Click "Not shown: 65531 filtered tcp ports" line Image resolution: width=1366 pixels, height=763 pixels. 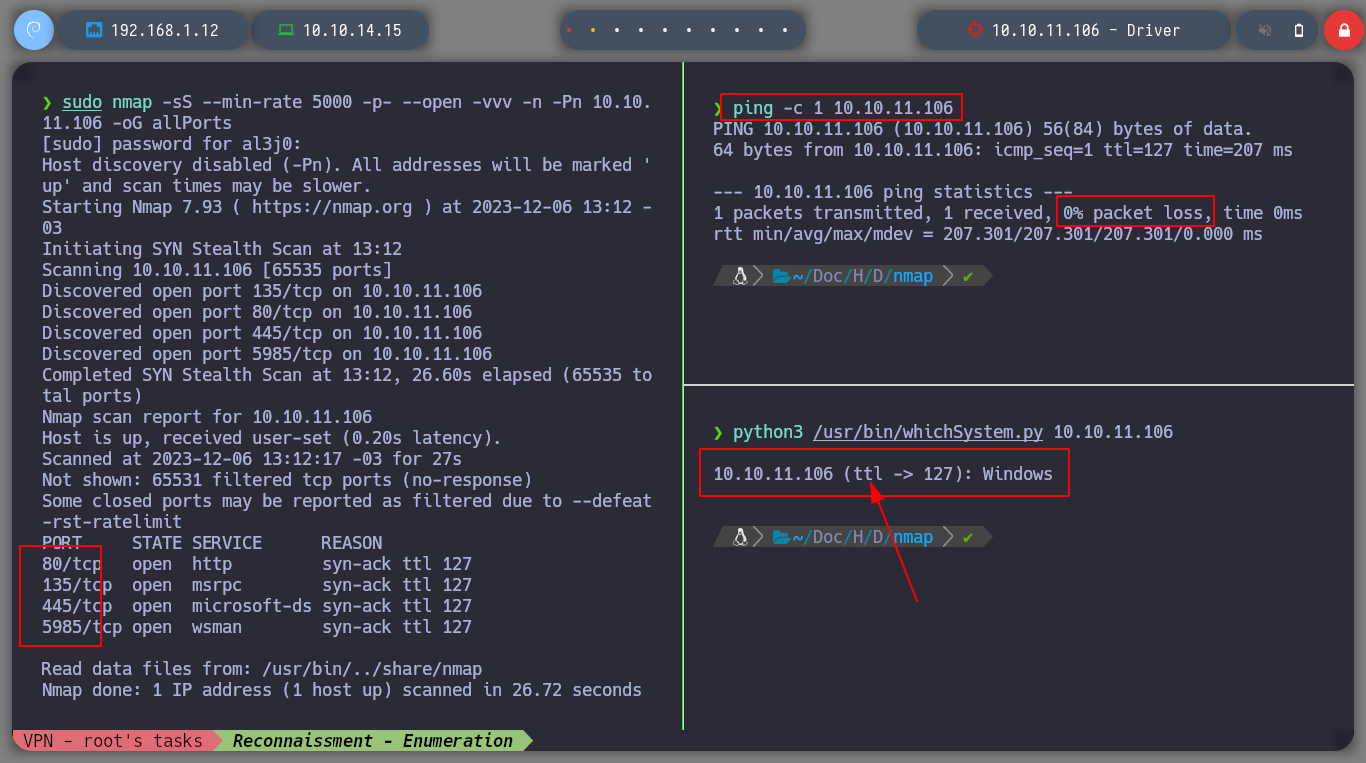(287, 480)
